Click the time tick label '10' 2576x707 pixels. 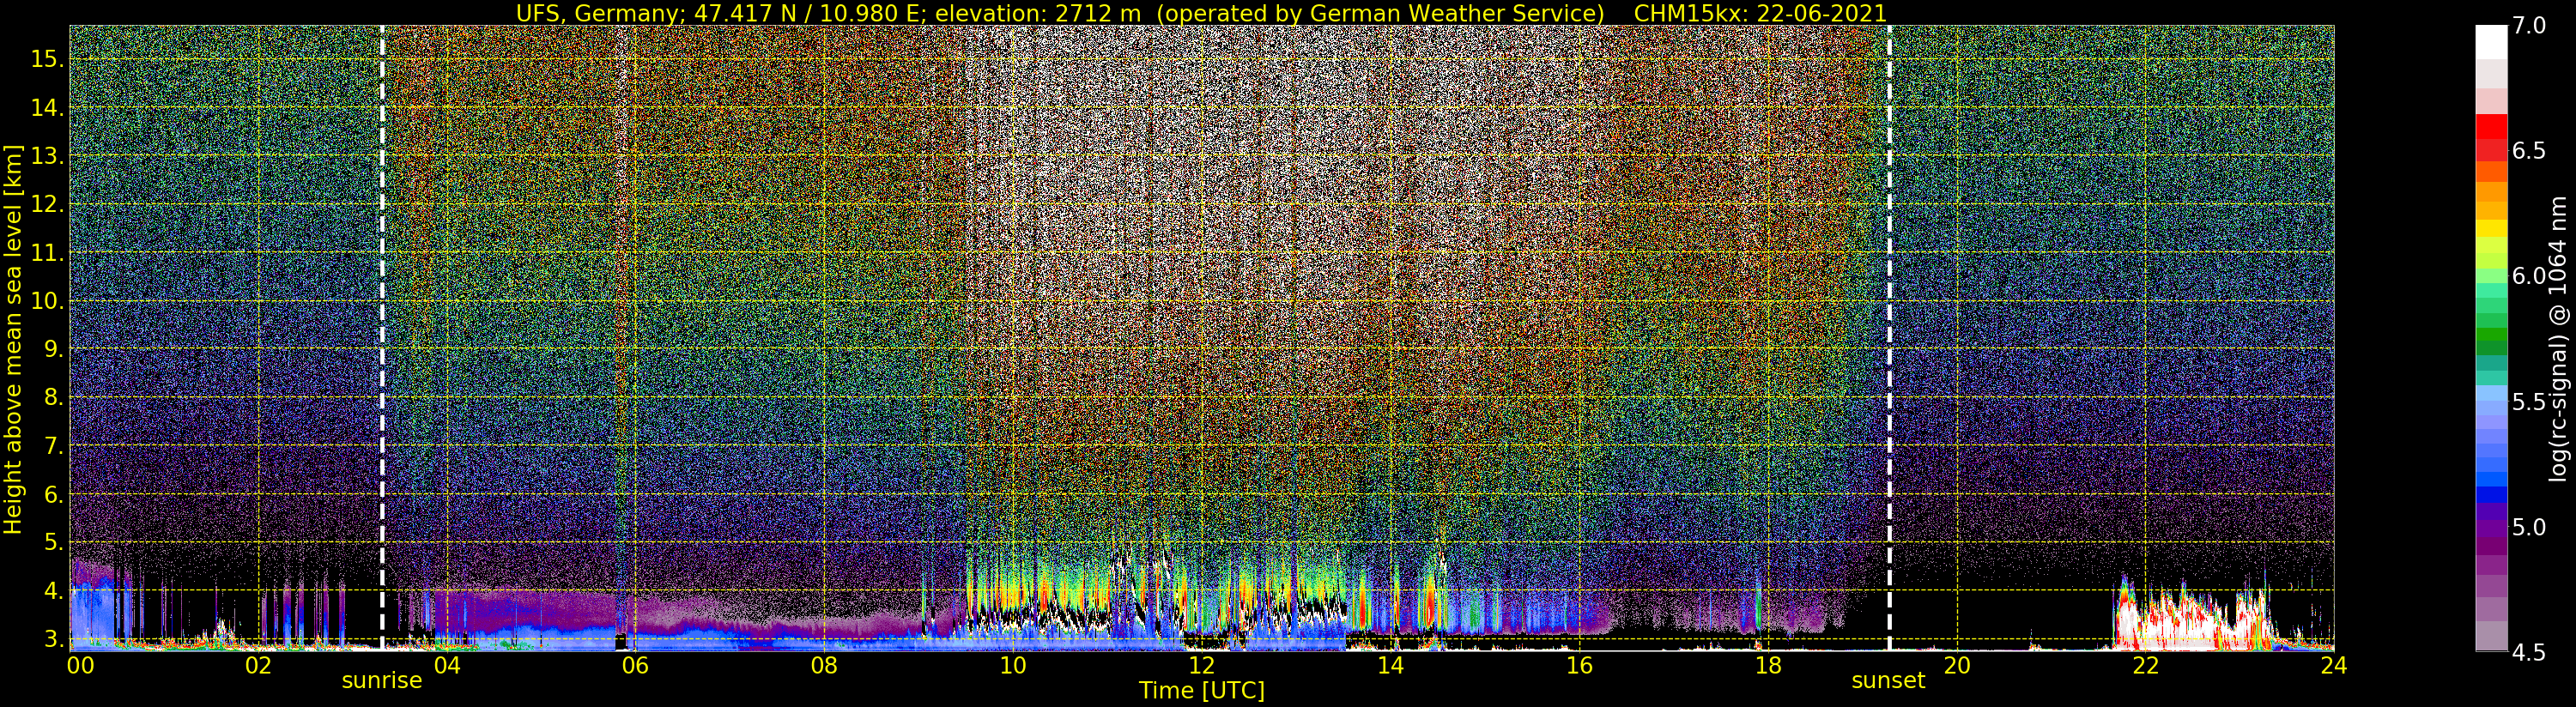coord(1012,666)
